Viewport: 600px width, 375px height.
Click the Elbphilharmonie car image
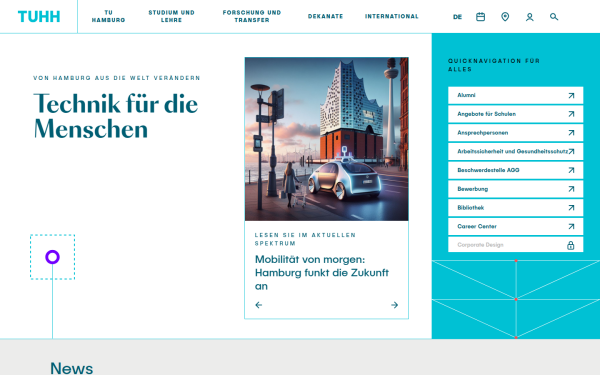[326, 139]
